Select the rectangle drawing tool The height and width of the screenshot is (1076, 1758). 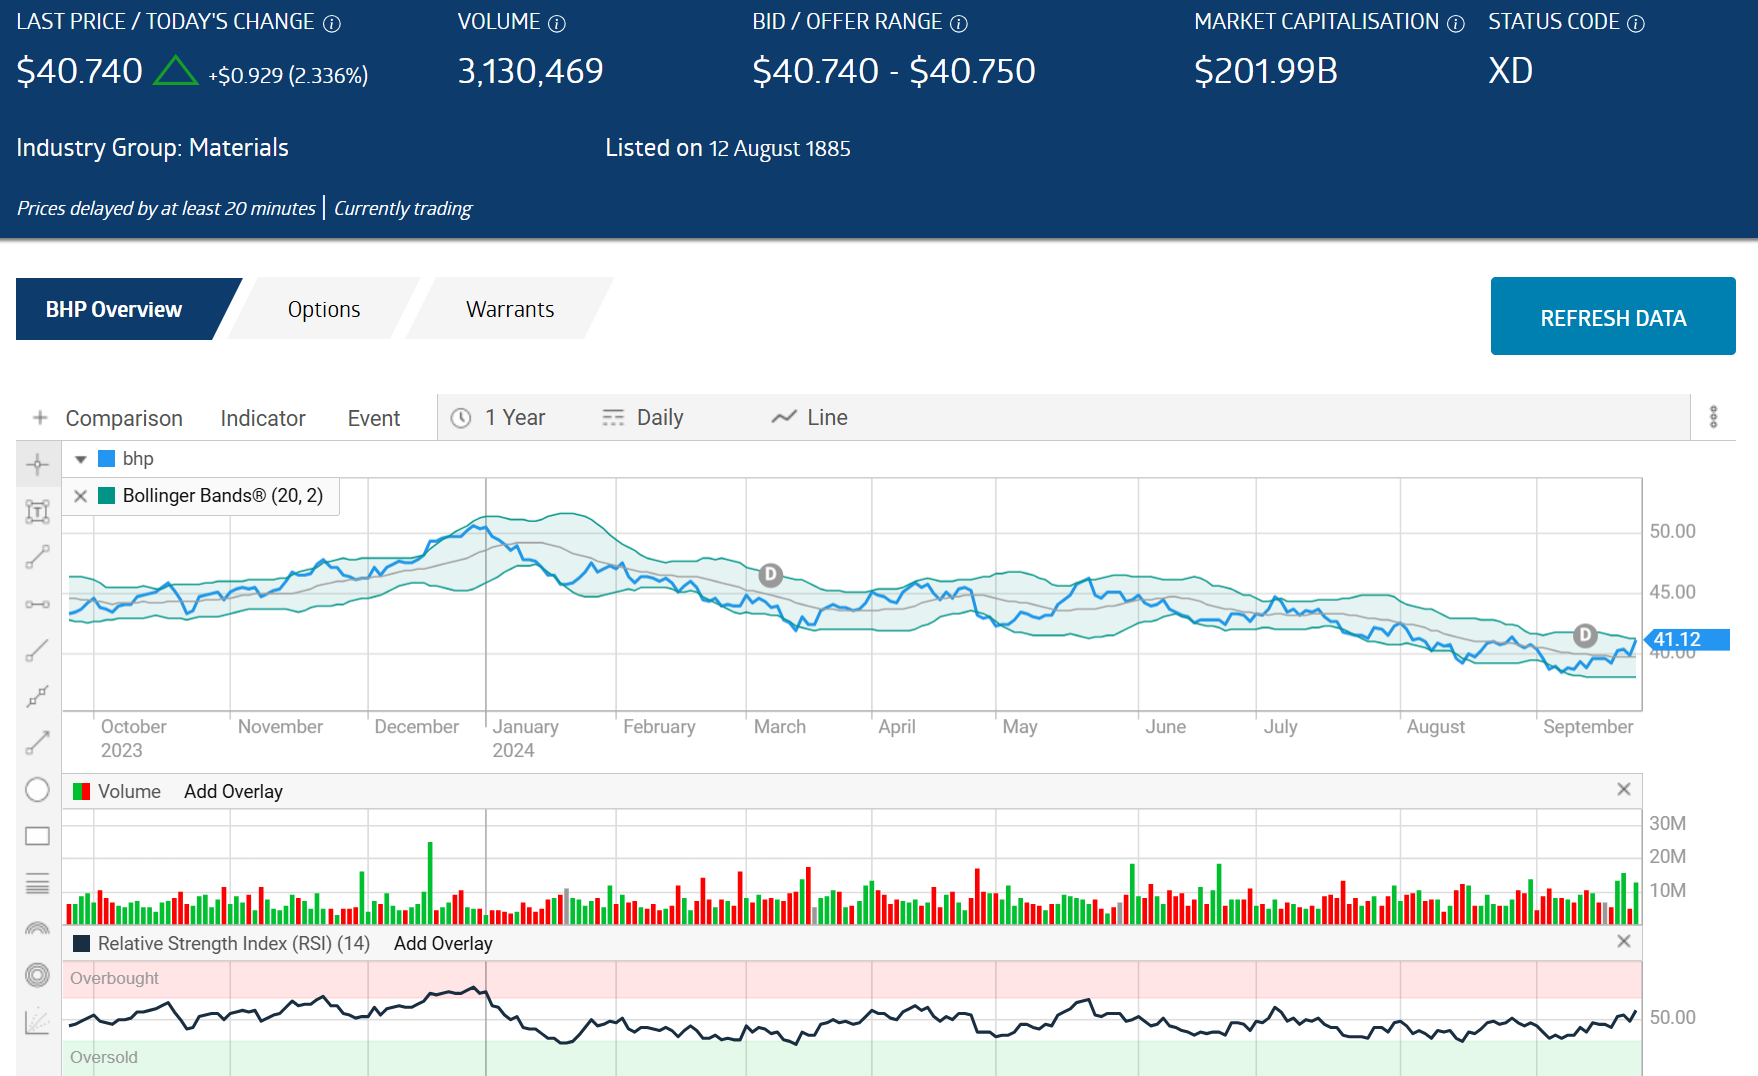pos(37,836)
